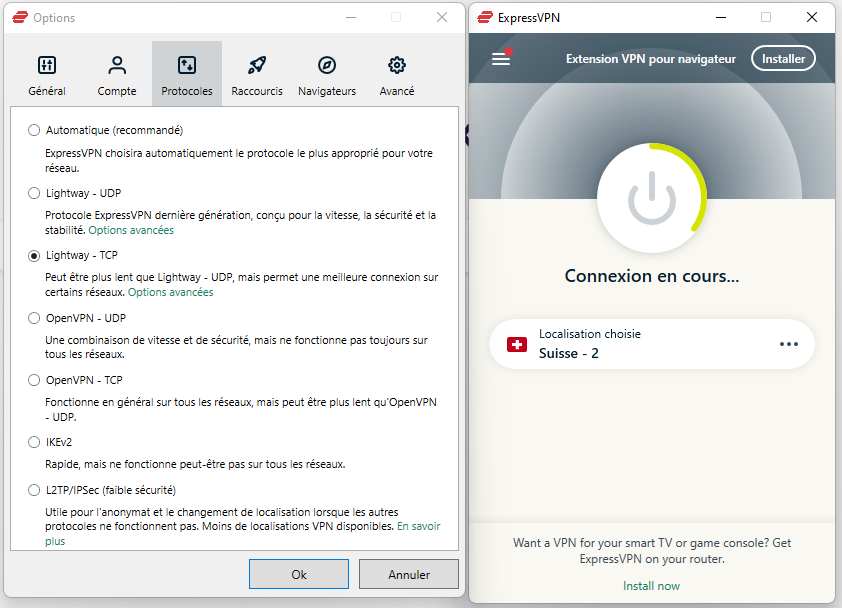Open the Compte settings tab
This screenshot has width=842, height=608.
pos(117,74)
